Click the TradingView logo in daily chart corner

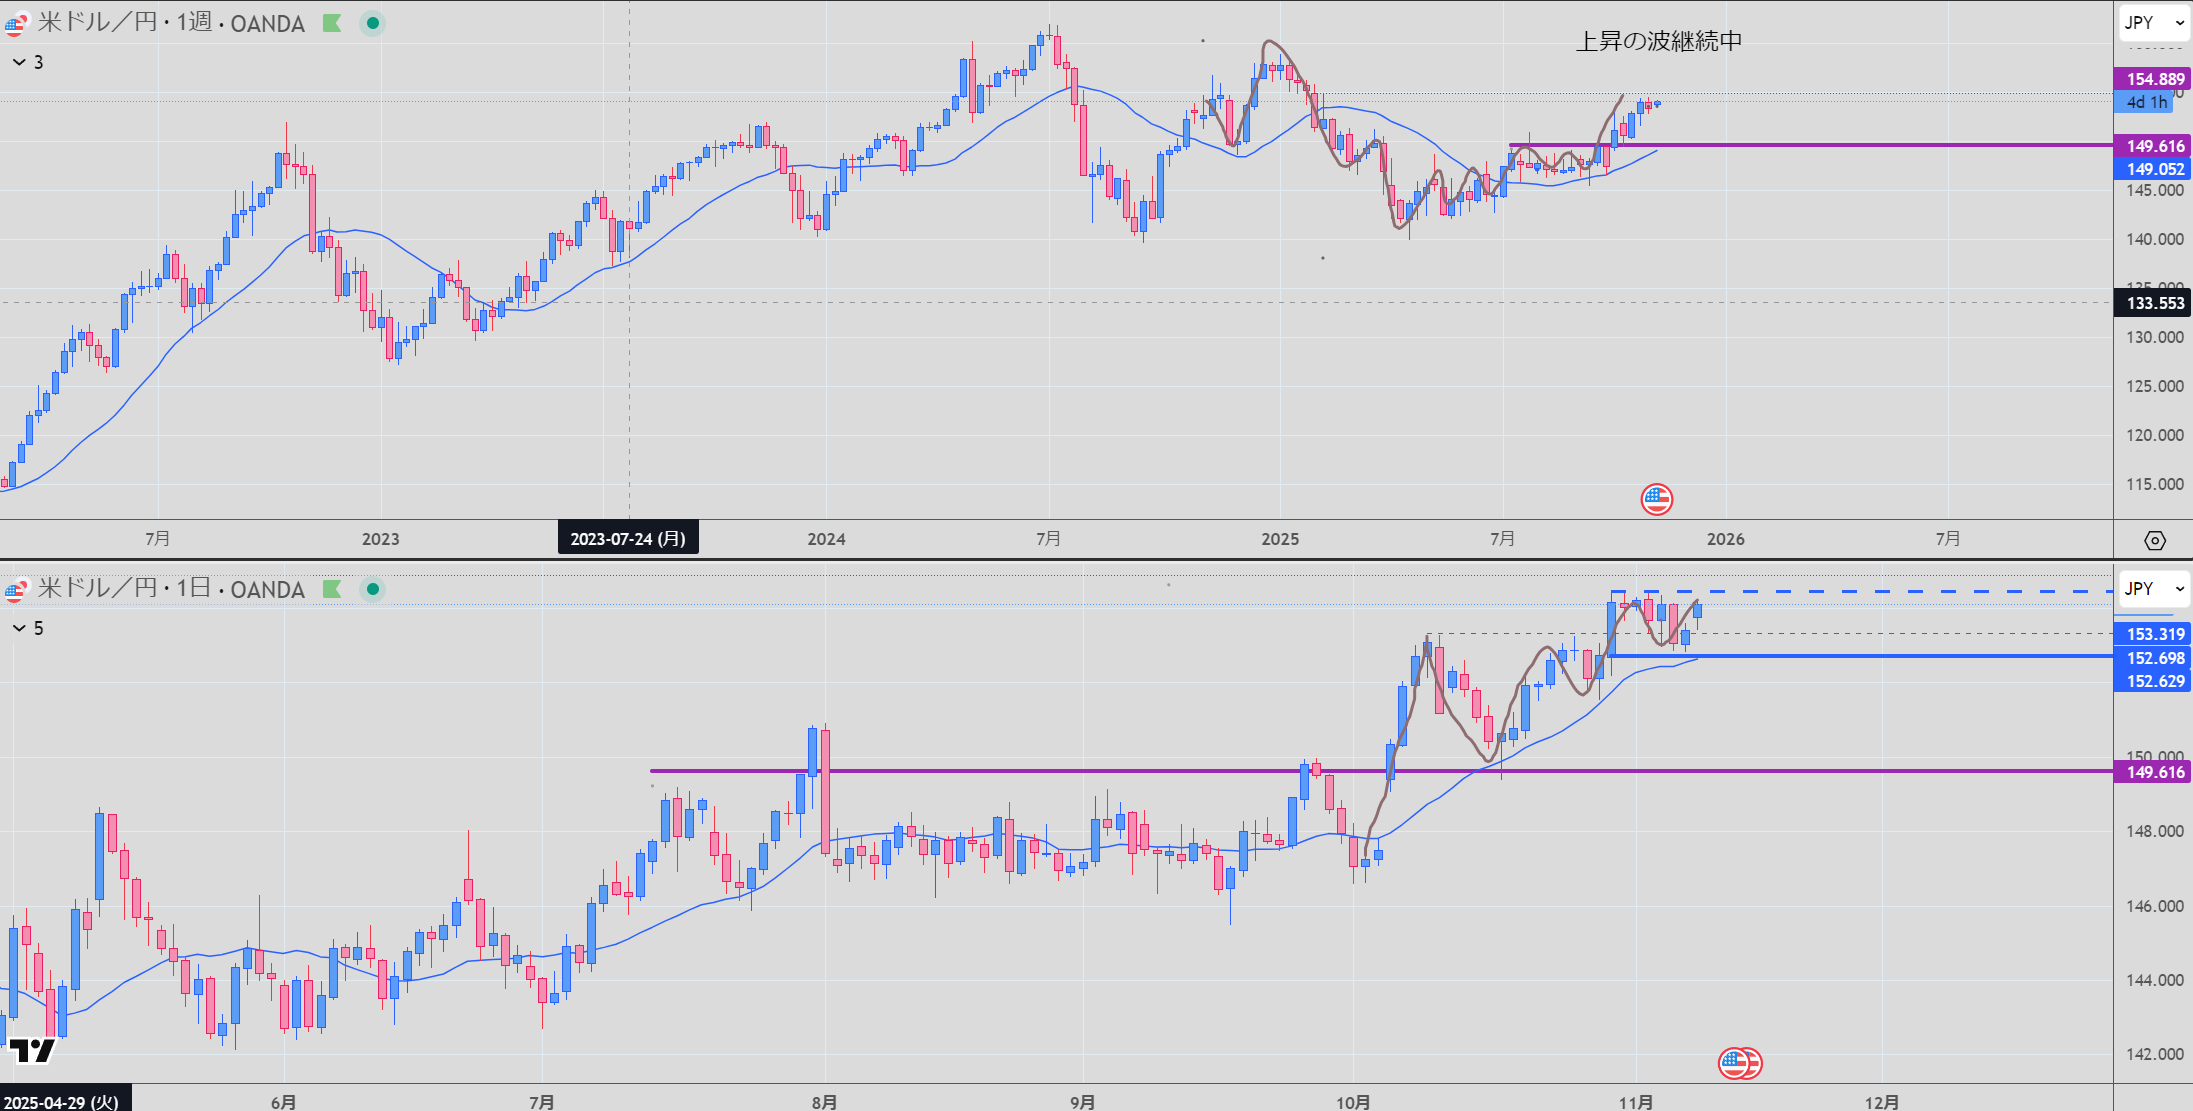pyautogui.click(x=32, y=1050)
